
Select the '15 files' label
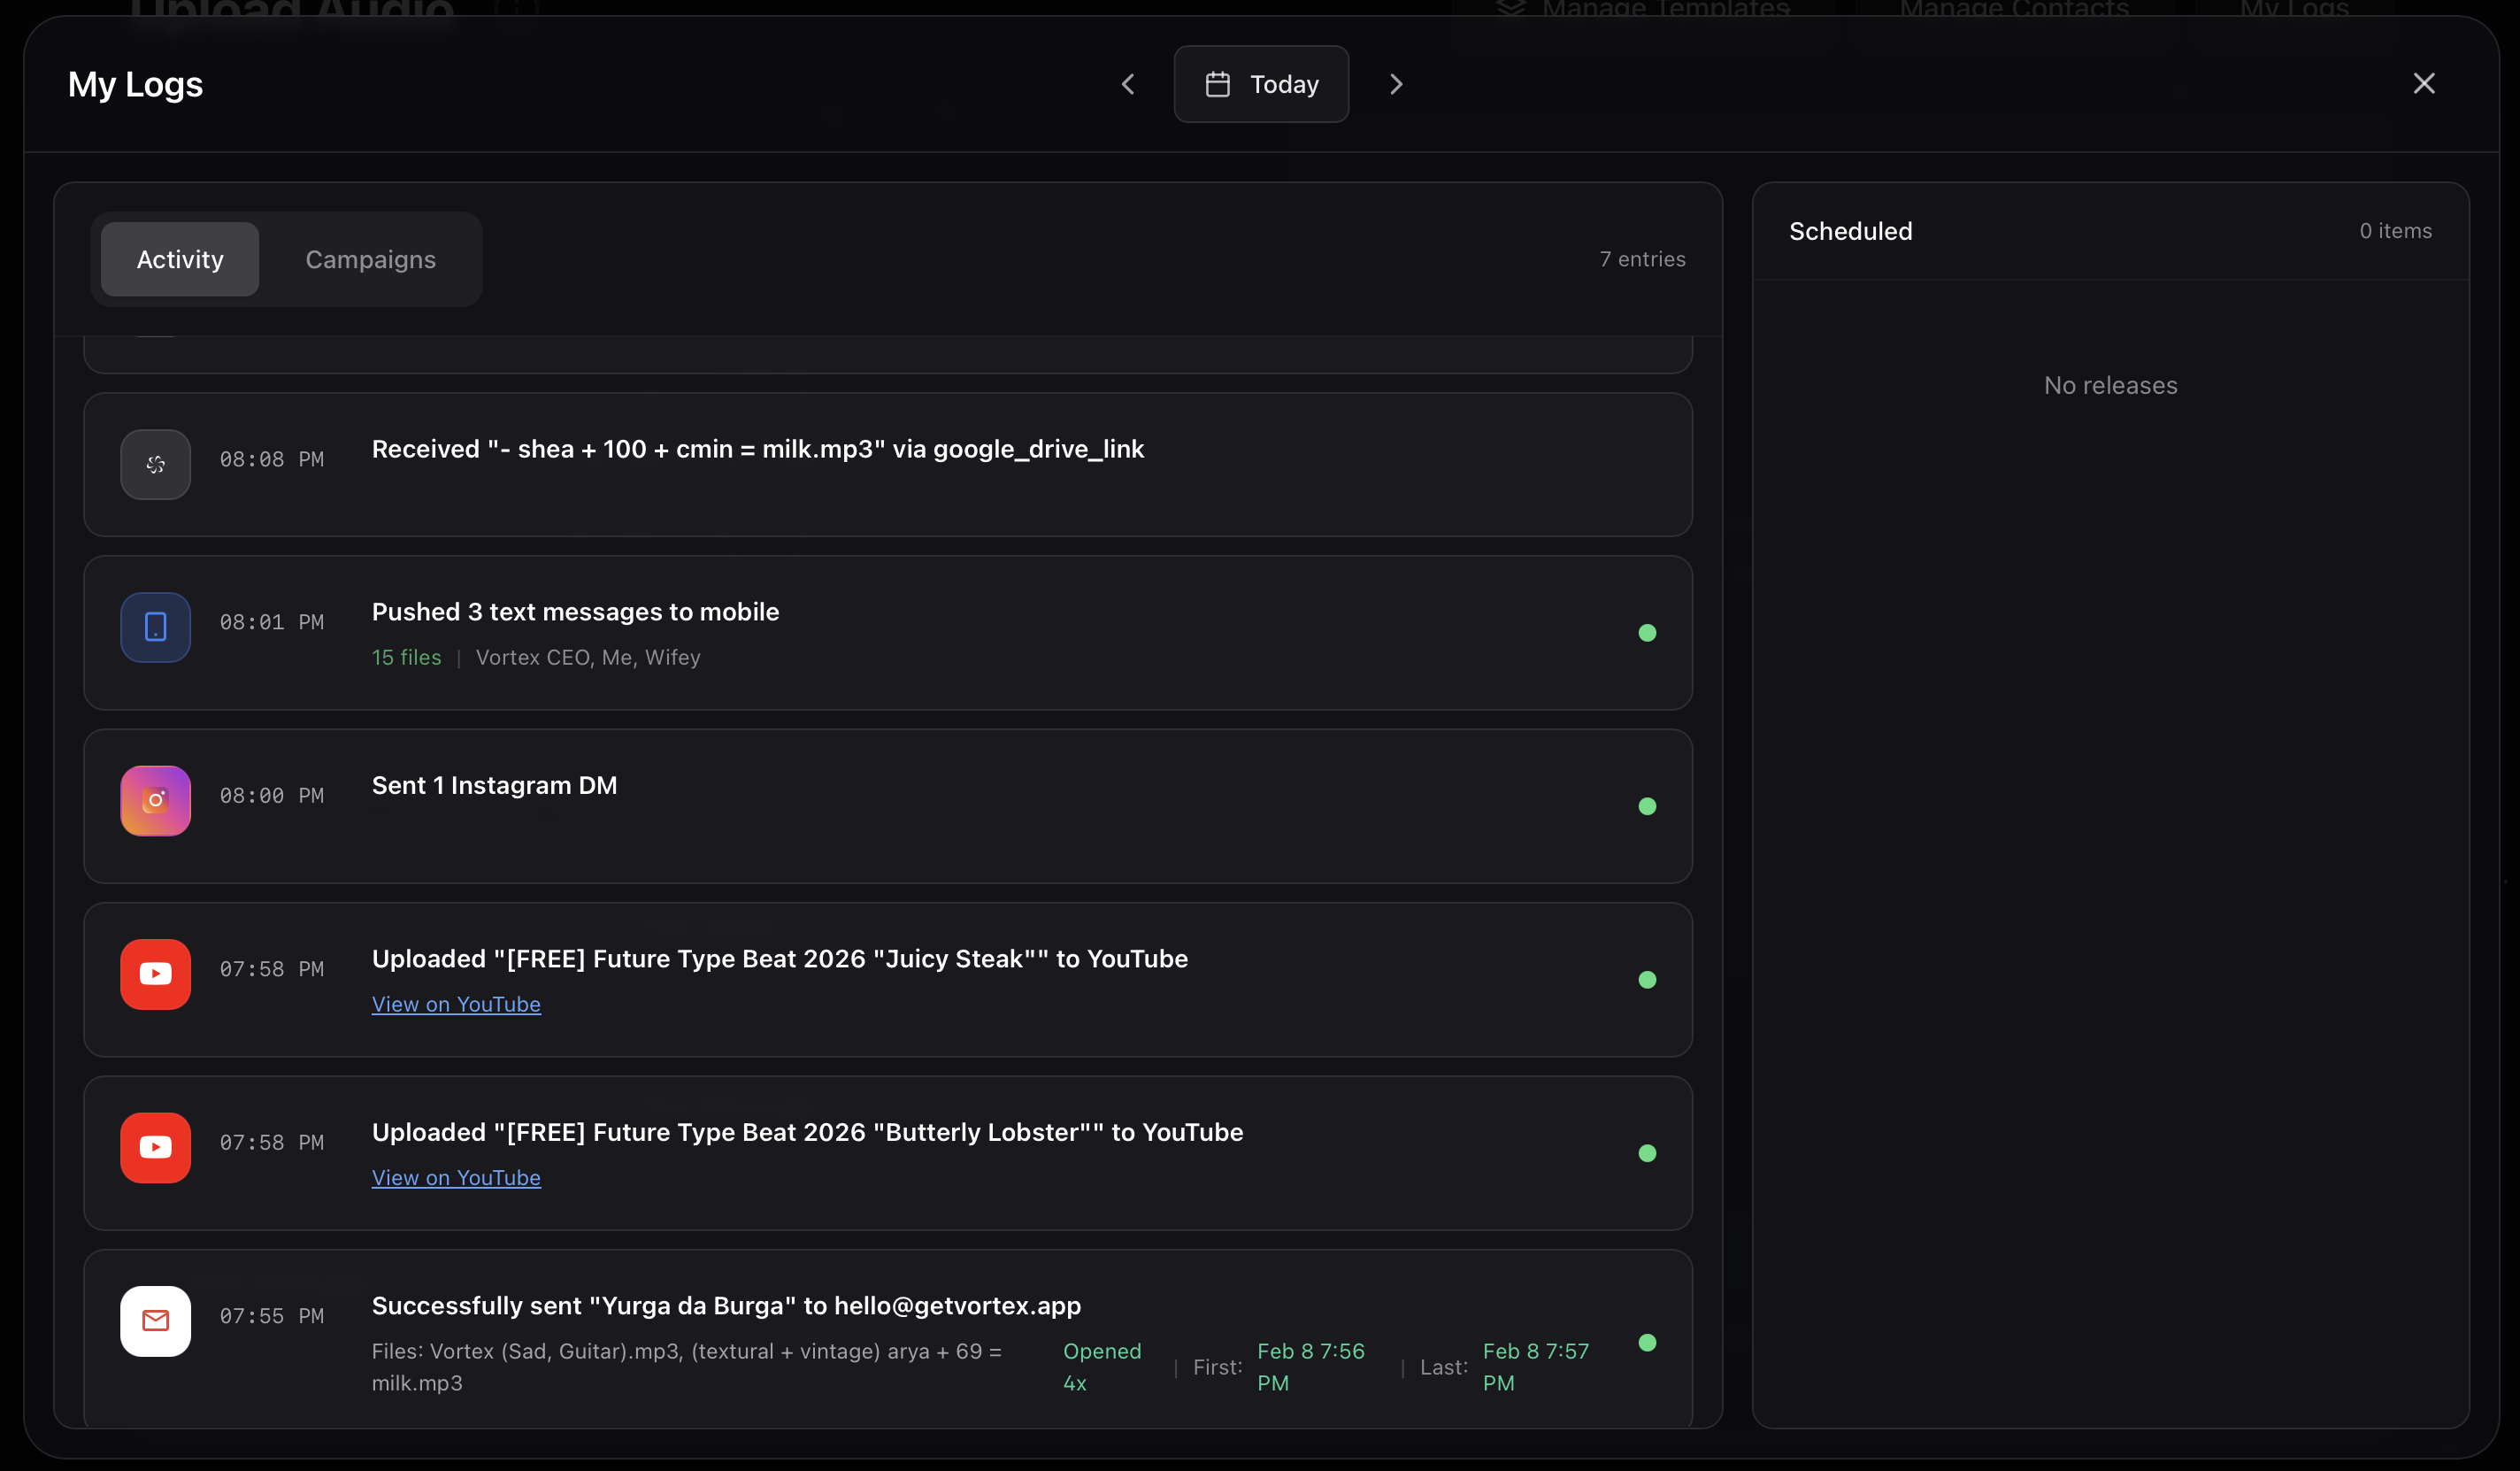point(406,657)
